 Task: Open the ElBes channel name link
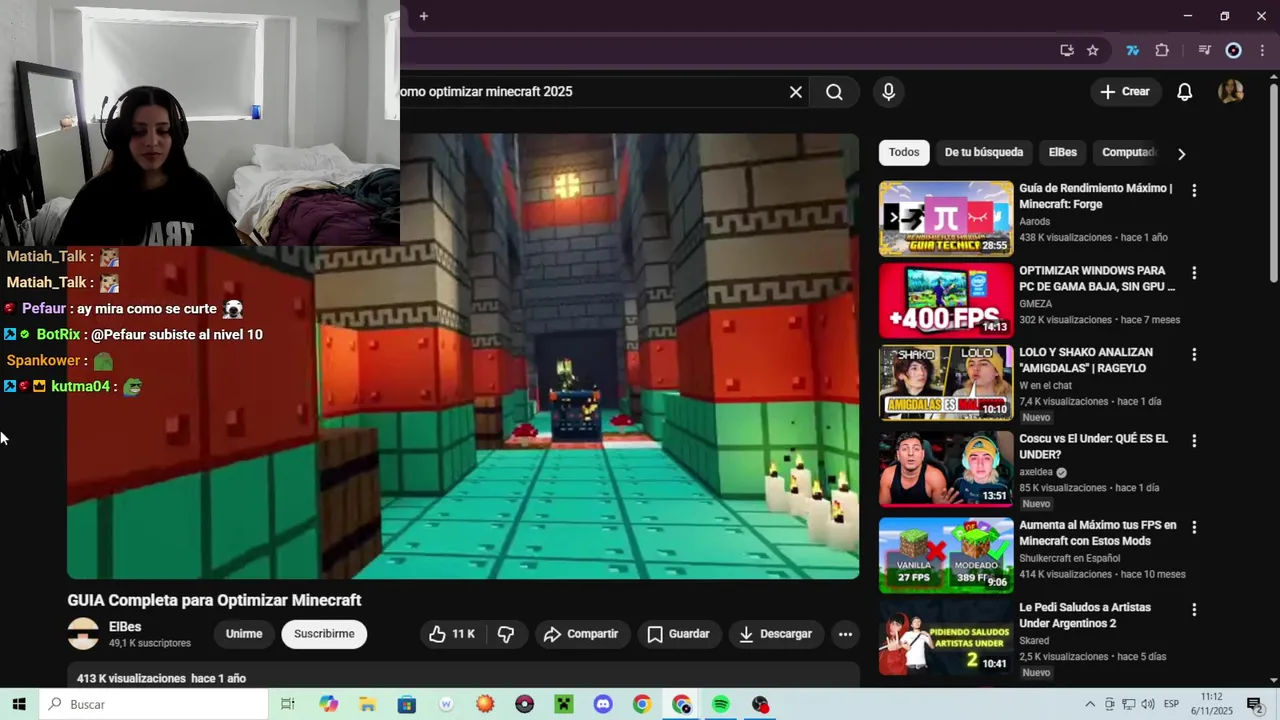coord(125,627)
